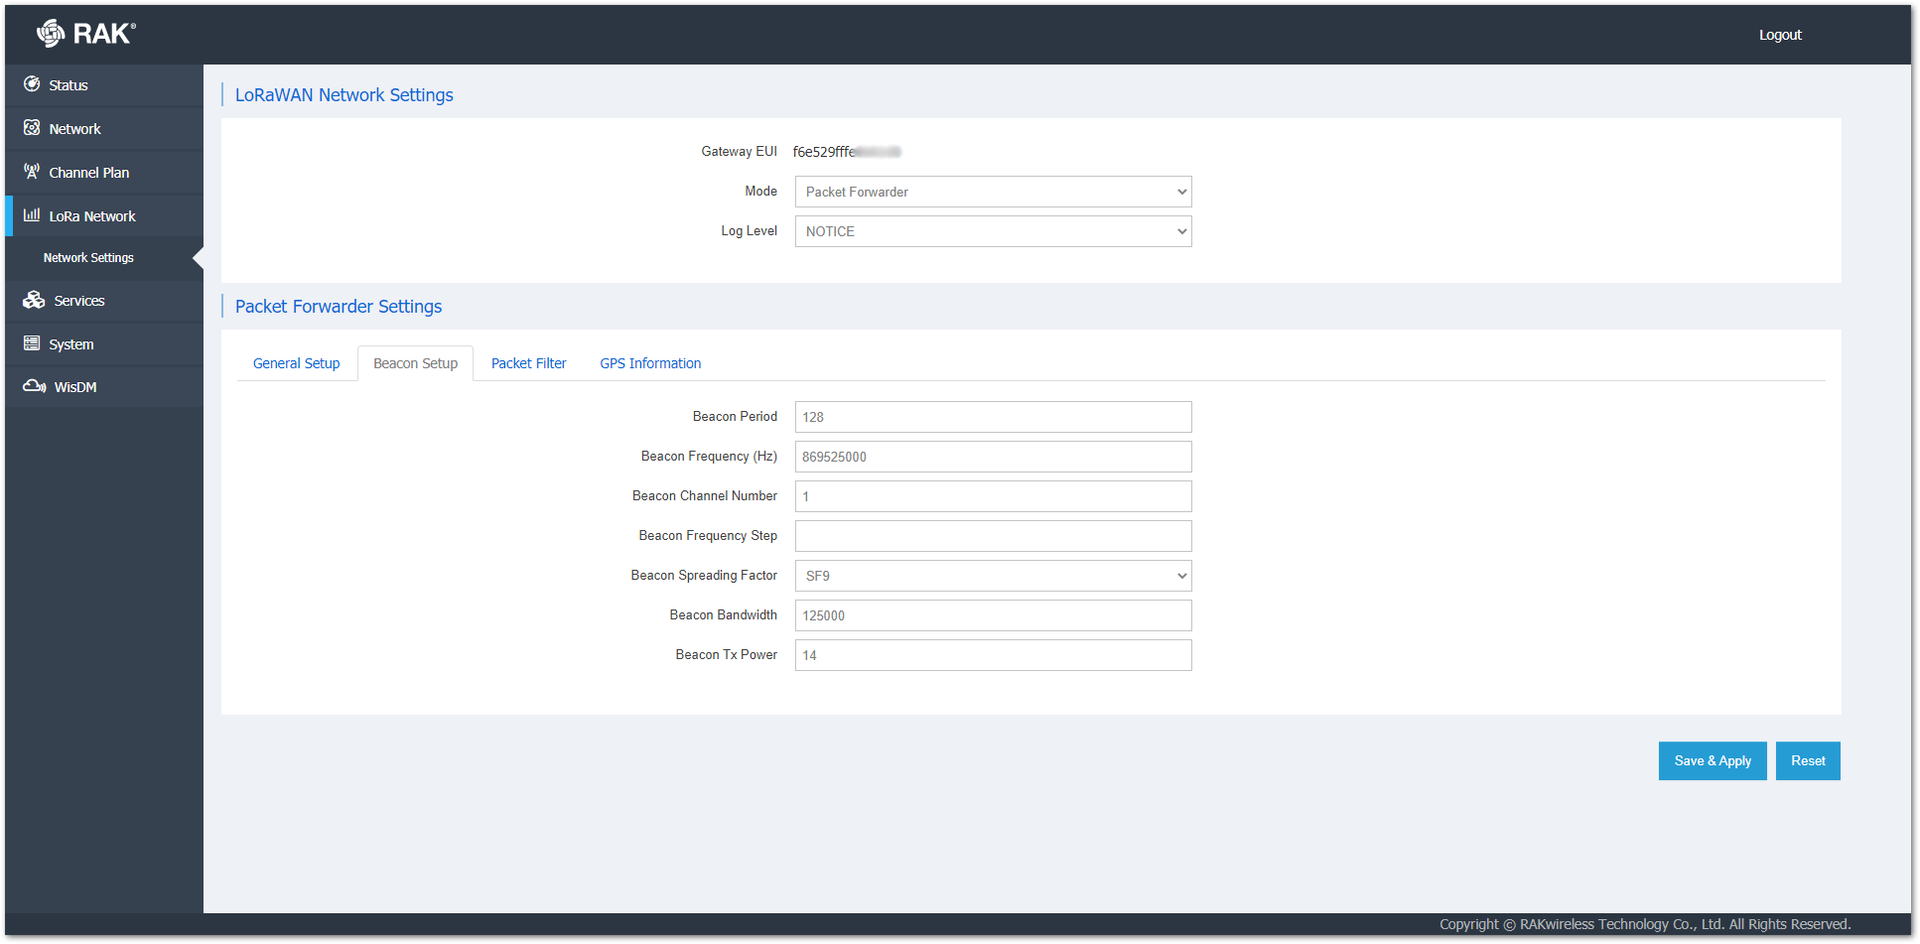
Task: Open the Network menu
Action: click(x=104, y=129)
